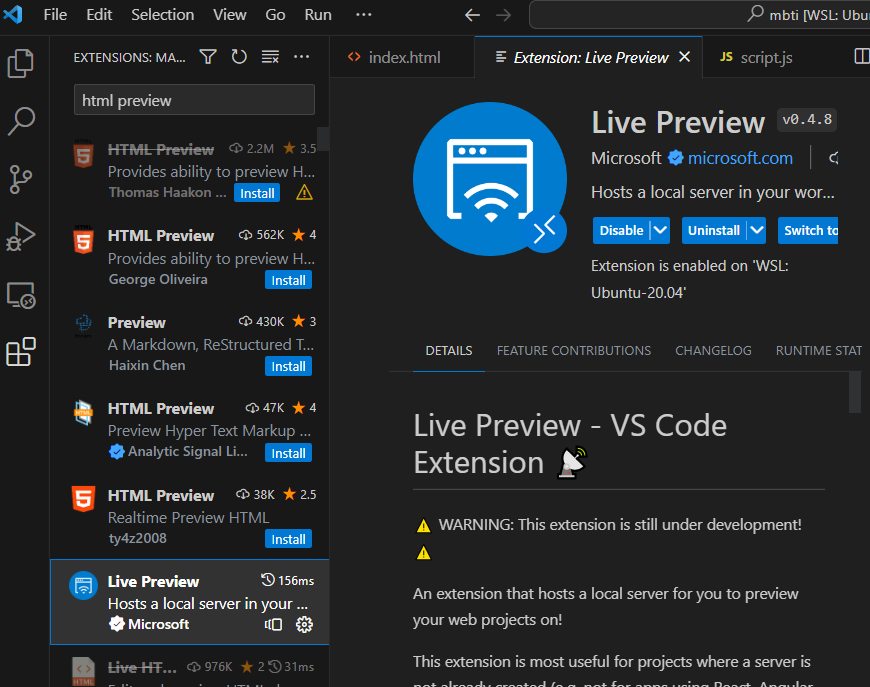Open the Go menu
Image resolution: width=870 pixels, height=687 pixels.
click(275, 14)
